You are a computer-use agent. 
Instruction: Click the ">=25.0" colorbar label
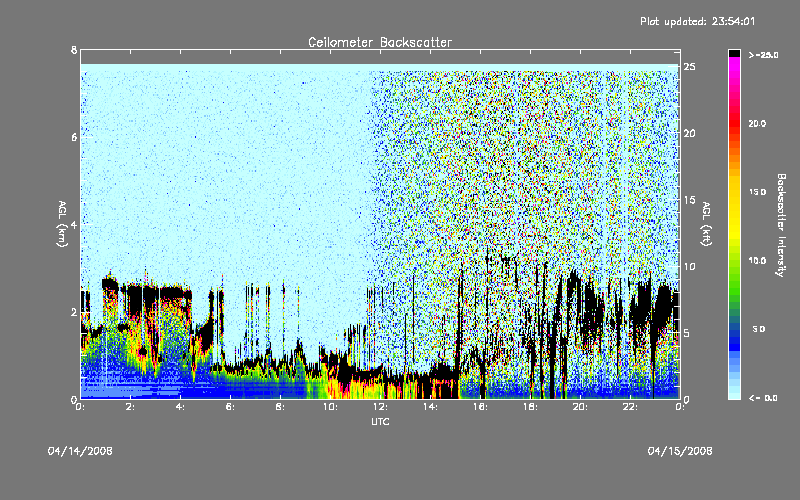point(763,55)
